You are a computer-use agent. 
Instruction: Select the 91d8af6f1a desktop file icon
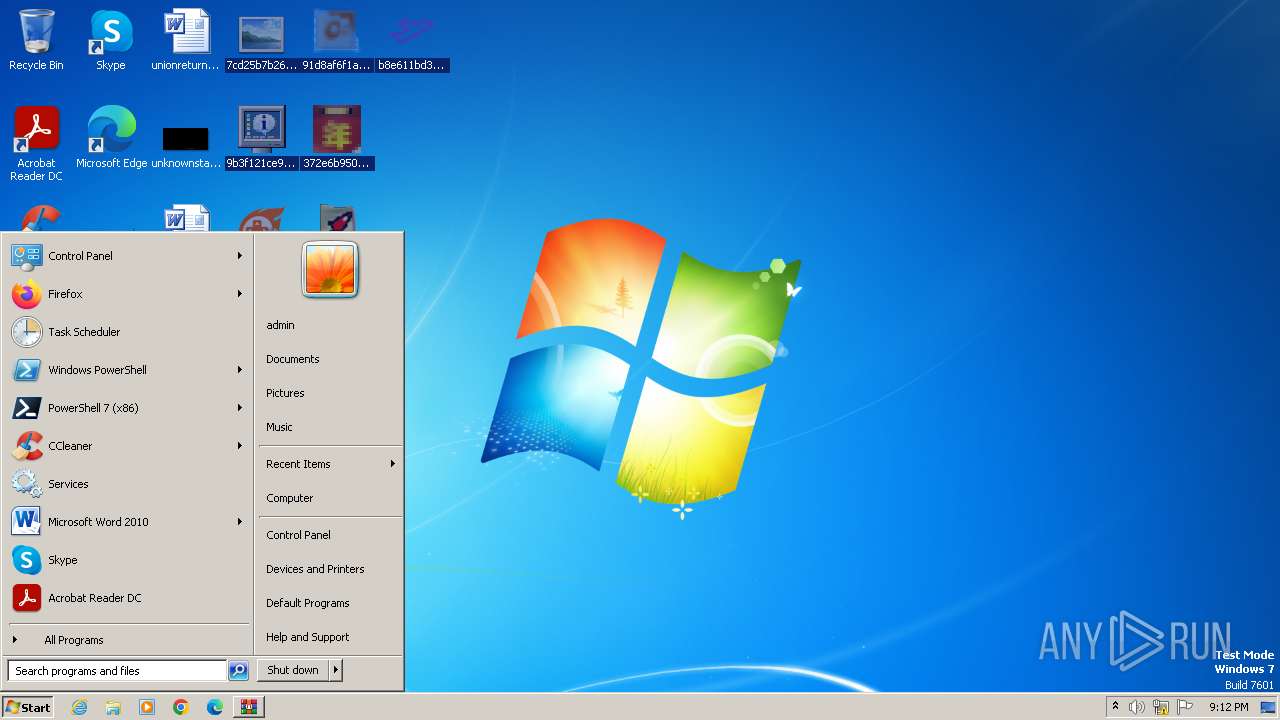pos(336,40)
